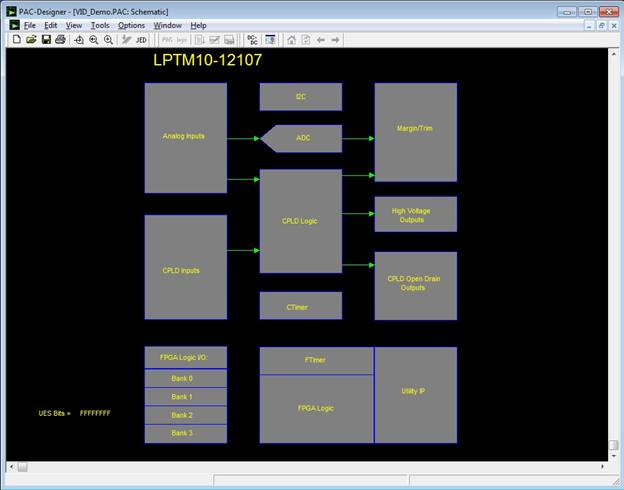Click vertical scrollbar up arrow

point(614,53)
